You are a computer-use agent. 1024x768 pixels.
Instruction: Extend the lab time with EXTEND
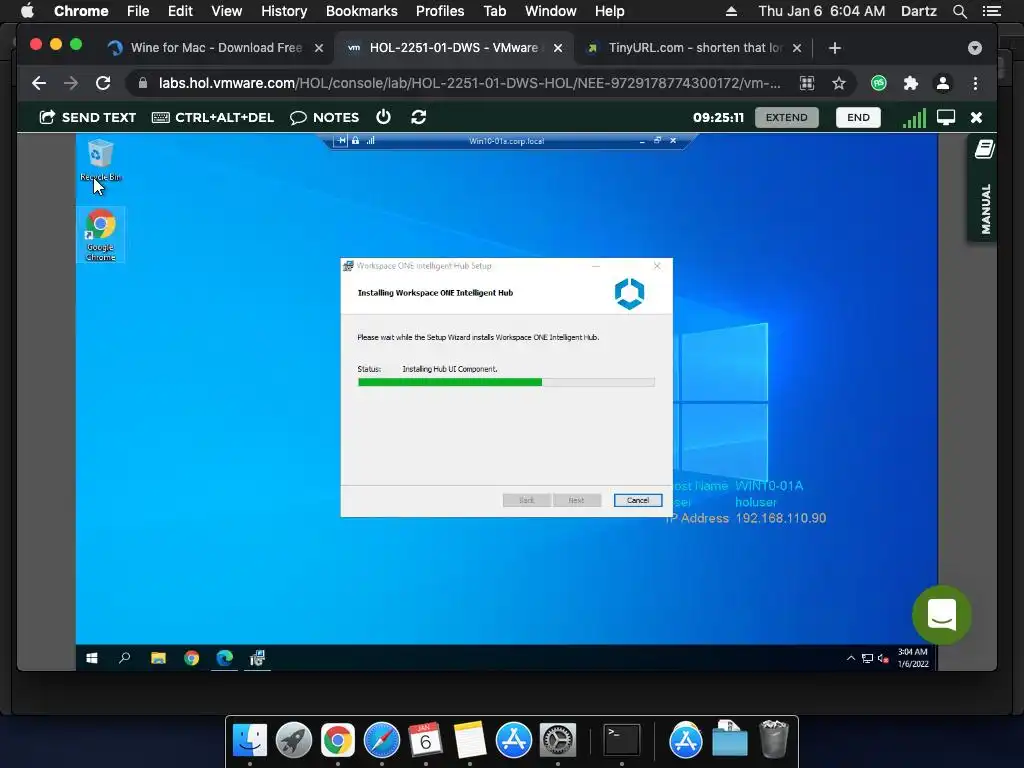pos(786,118)
